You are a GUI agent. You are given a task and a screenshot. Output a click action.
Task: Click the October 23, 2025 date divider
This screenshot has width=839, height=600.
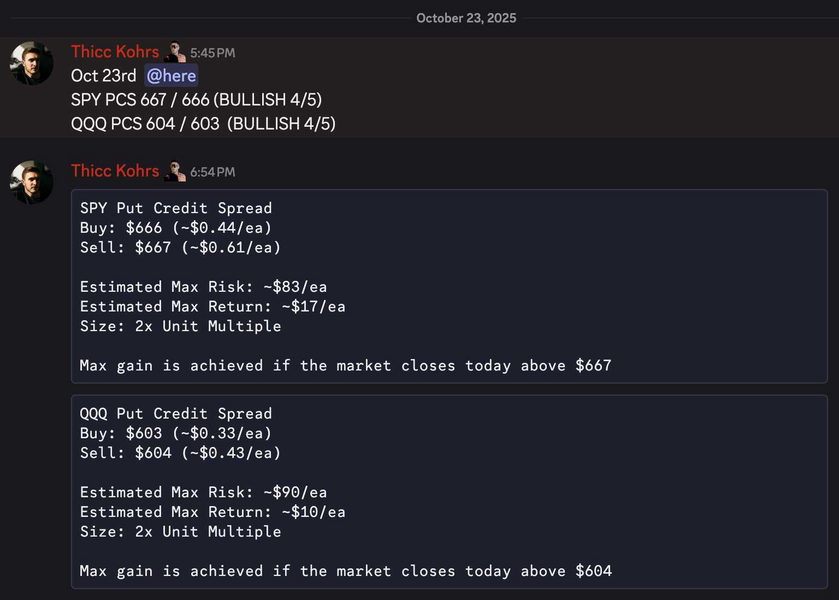pos(466,18)
